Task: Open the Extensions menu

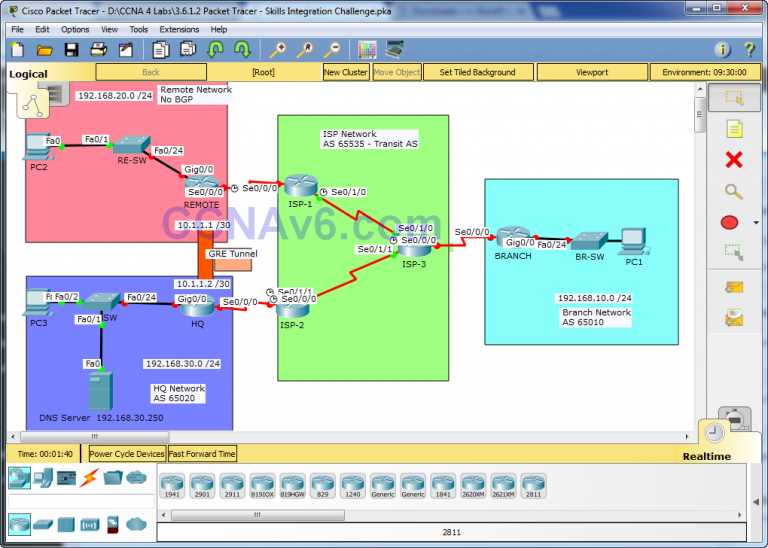Action: pyautogui.click(x=179, y=29)
